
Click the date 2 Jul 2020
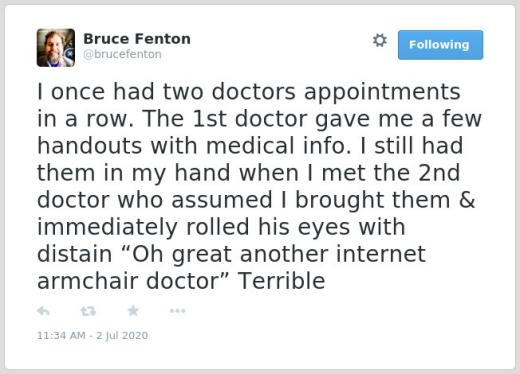click(122, 335)
